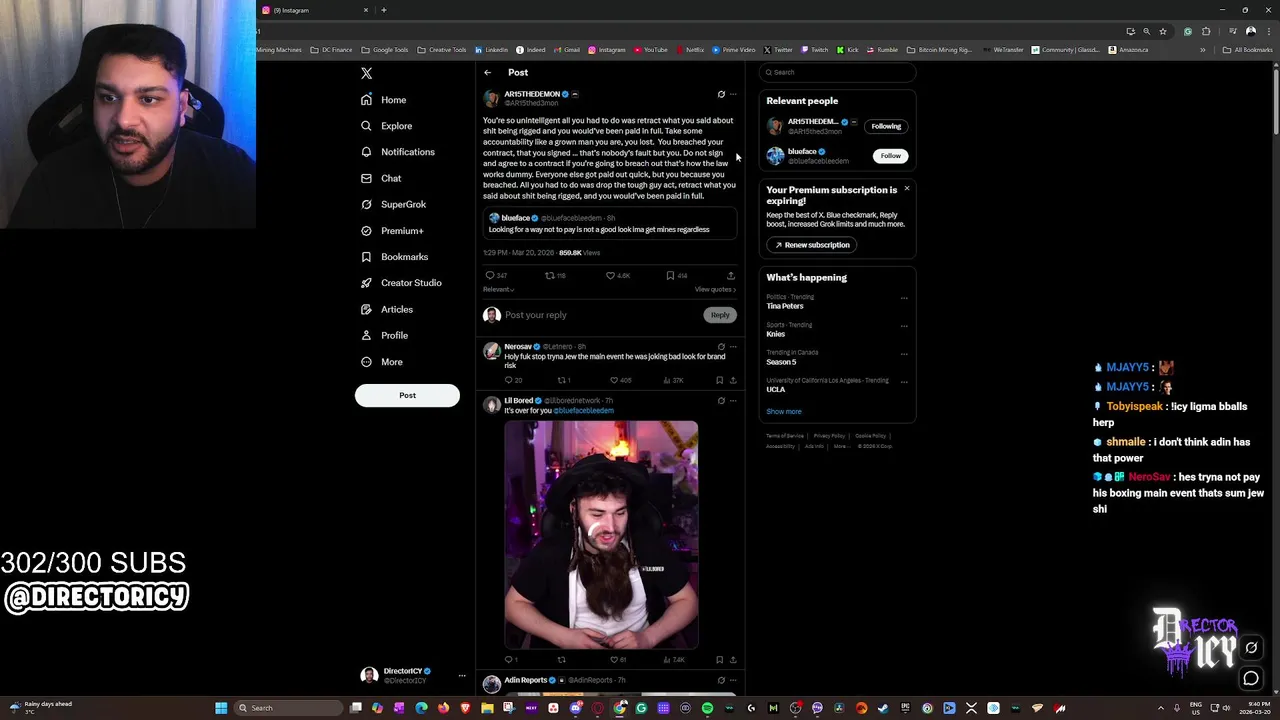This screenshot has height=720, width=1280.
Task: Open Notifications bell icon in sidebar
Action: (x=366, y=152)
